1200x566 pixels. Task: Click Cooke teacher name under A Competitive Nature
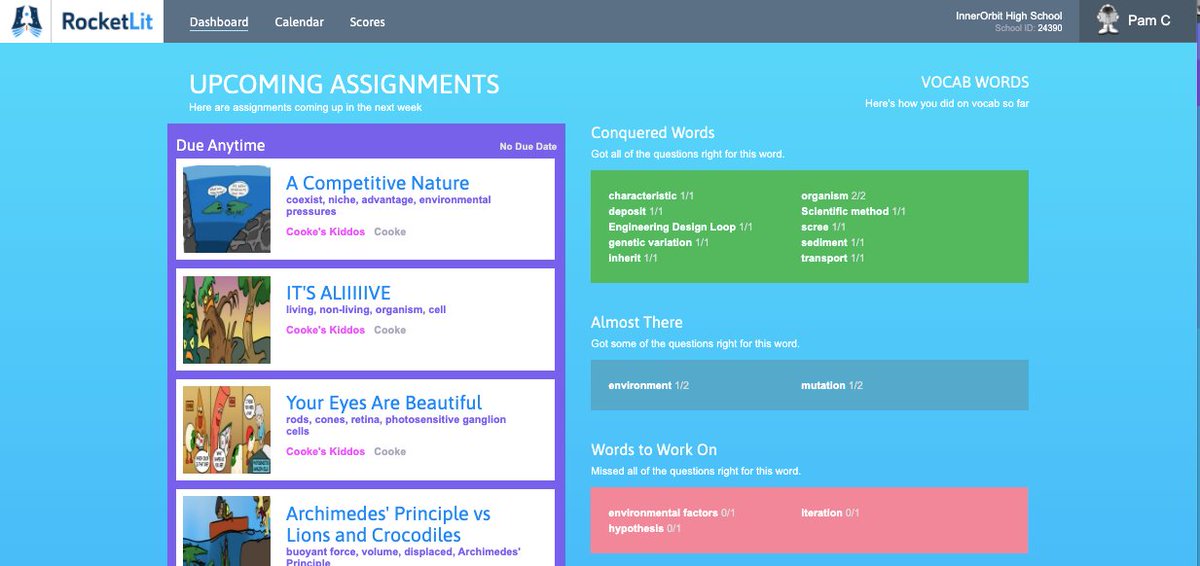(x=390, y=232)
